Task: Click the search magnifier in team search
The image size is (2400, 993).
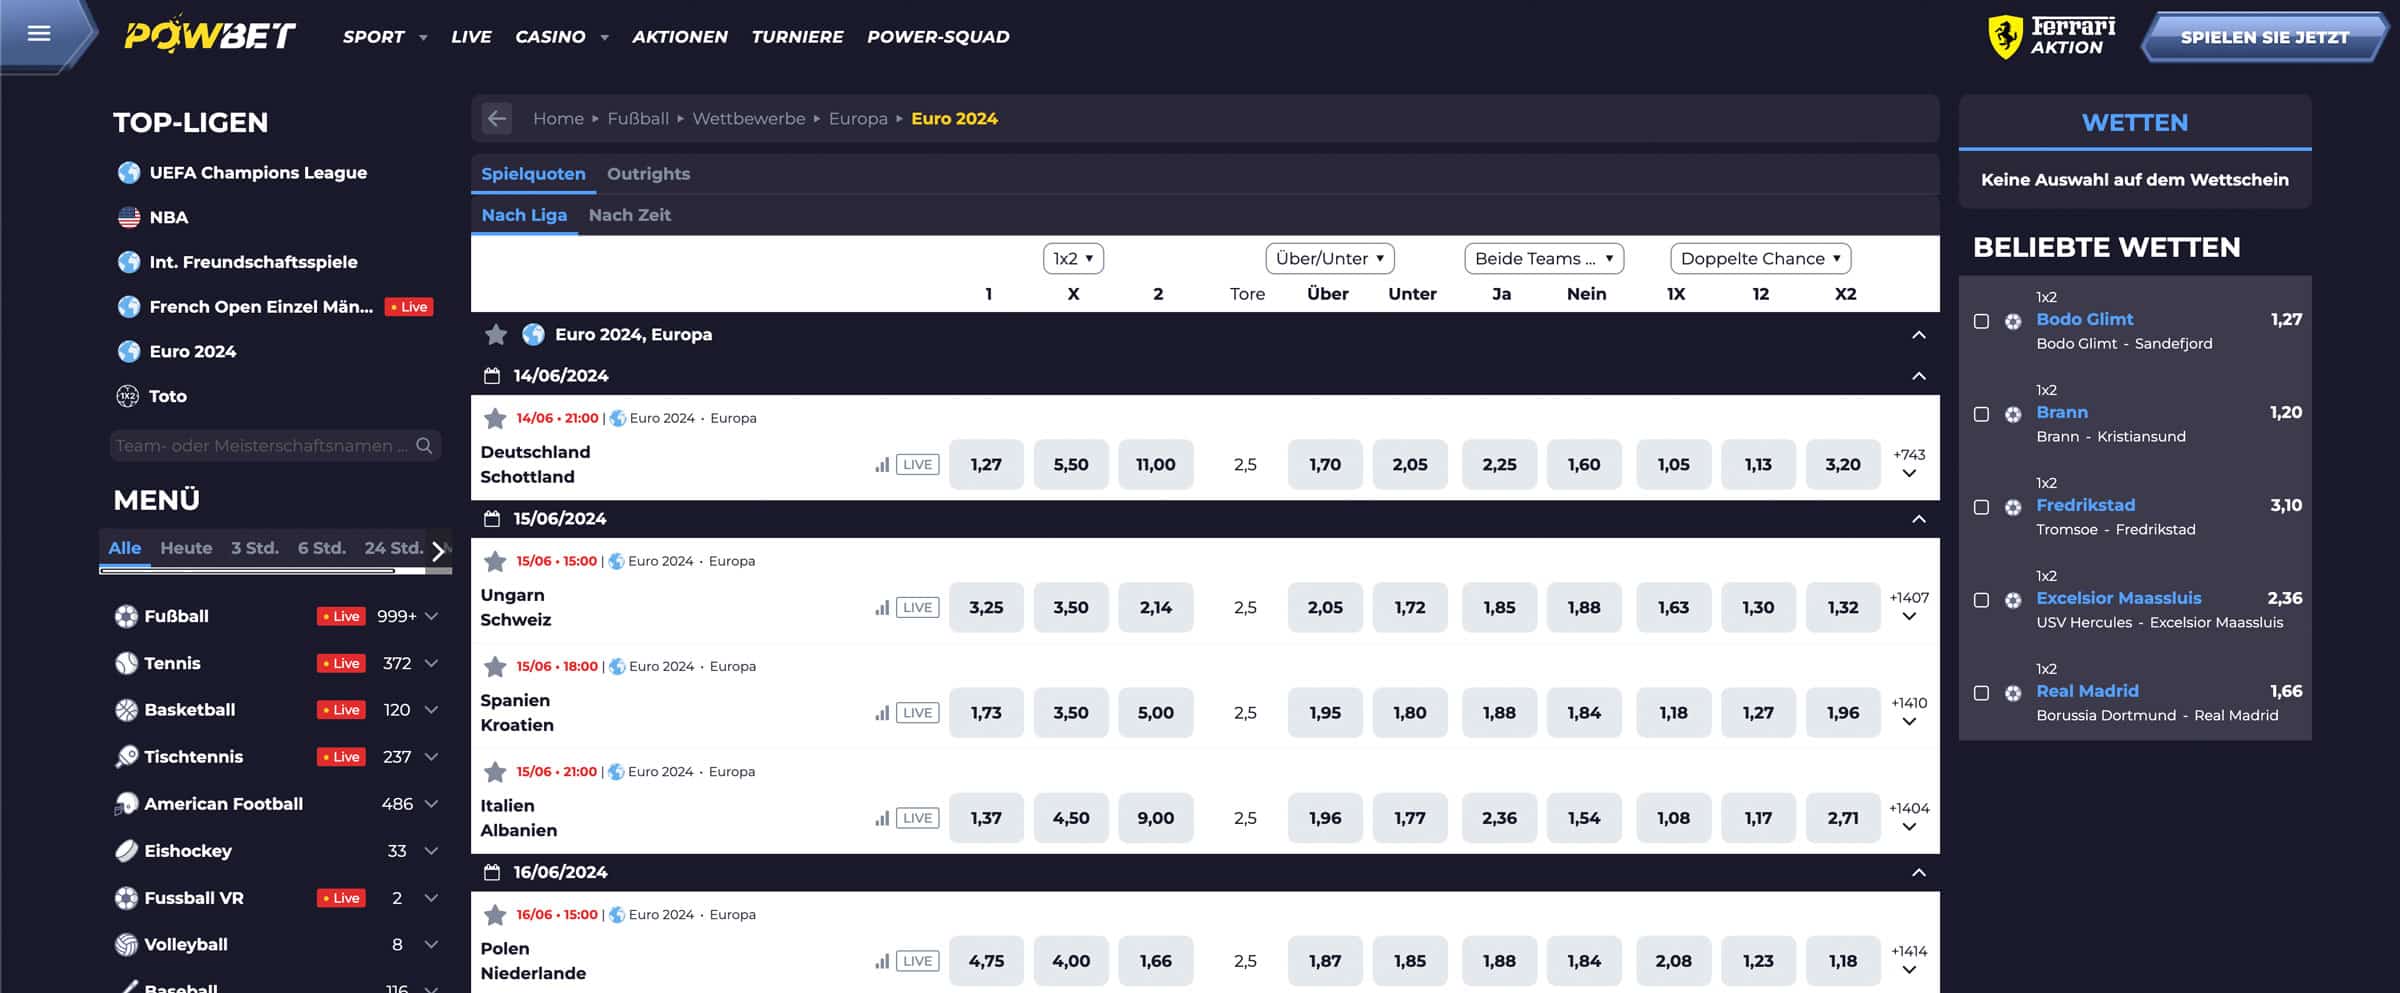Action: pyautogui.click(x=424, y=445)
